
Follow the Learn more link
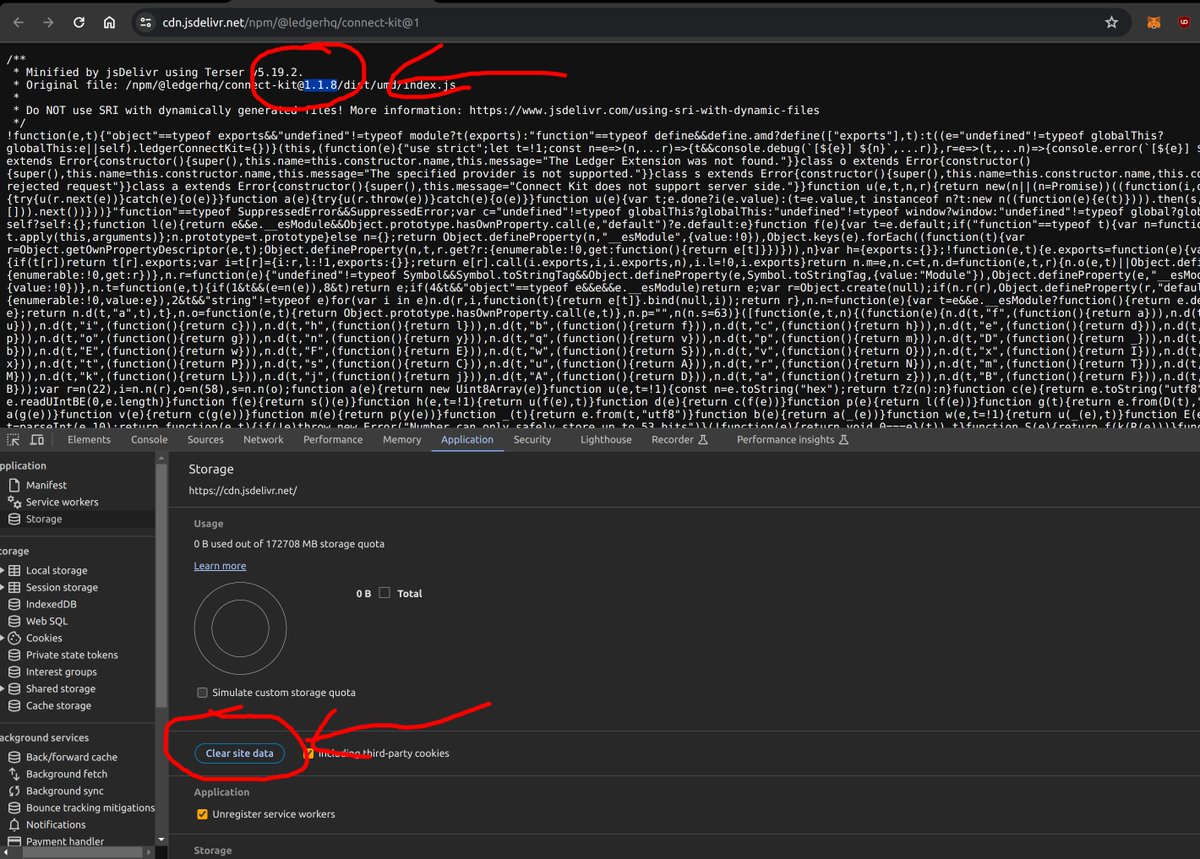(220, 566)
